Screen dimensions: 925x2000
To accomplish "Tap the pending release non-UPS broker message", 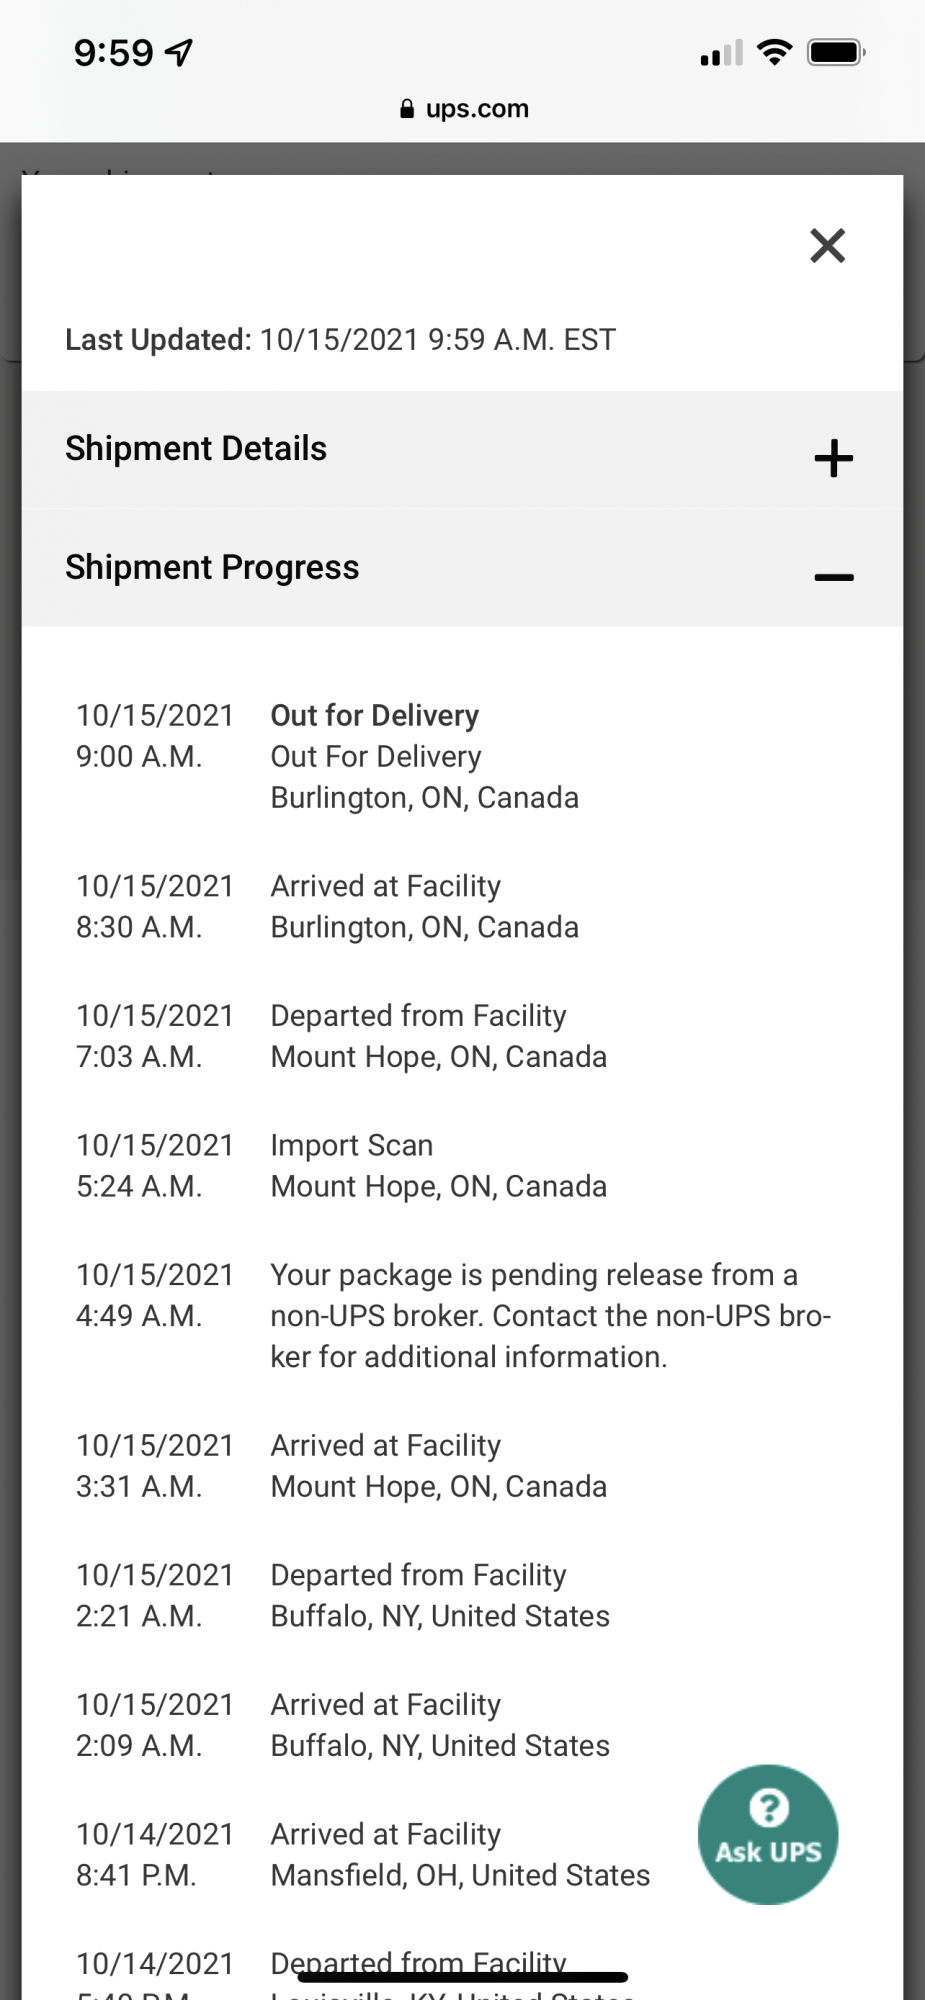I will tap(550, 1316).
